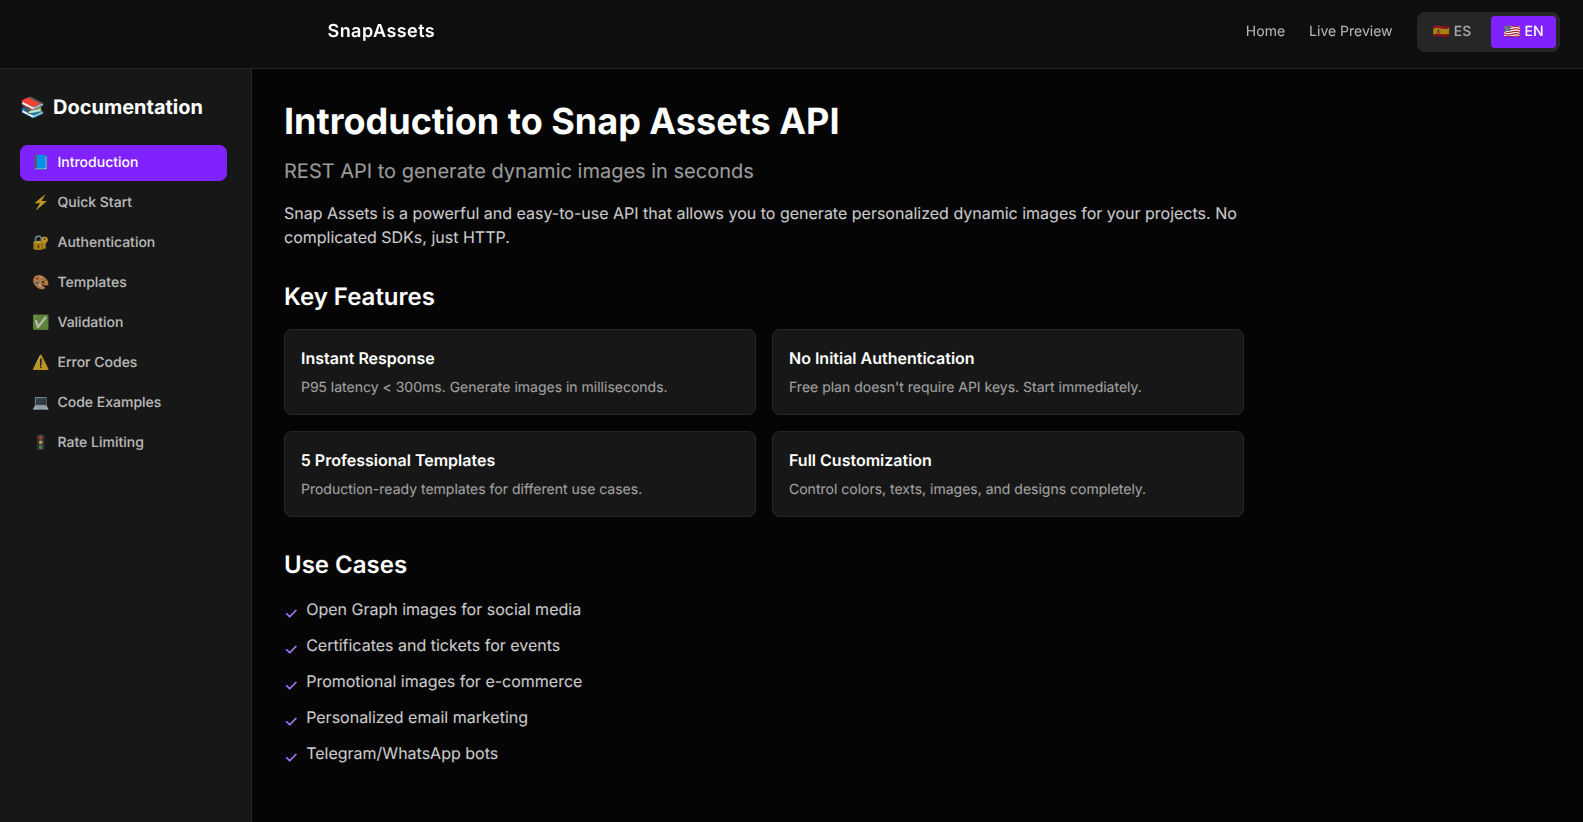Click the Instant Response feature card
The width and height of the screenshot is (1583, 822).
pyautogui.click(x=519, y=372)
